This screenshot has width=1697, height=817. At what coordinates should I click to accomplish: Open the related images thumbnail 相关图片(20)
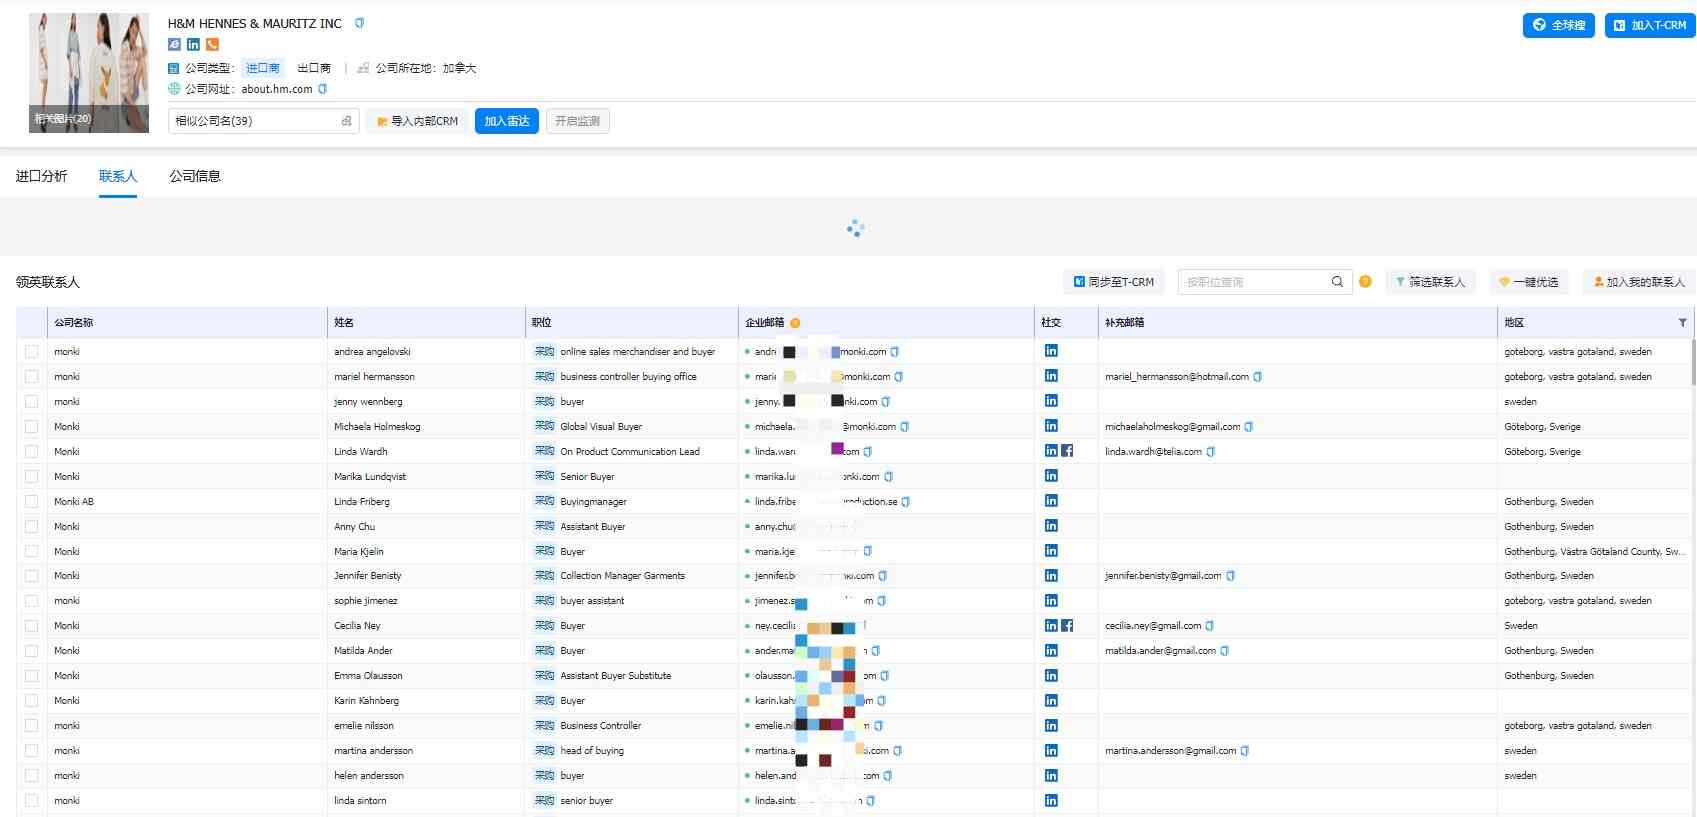[89, 73]
